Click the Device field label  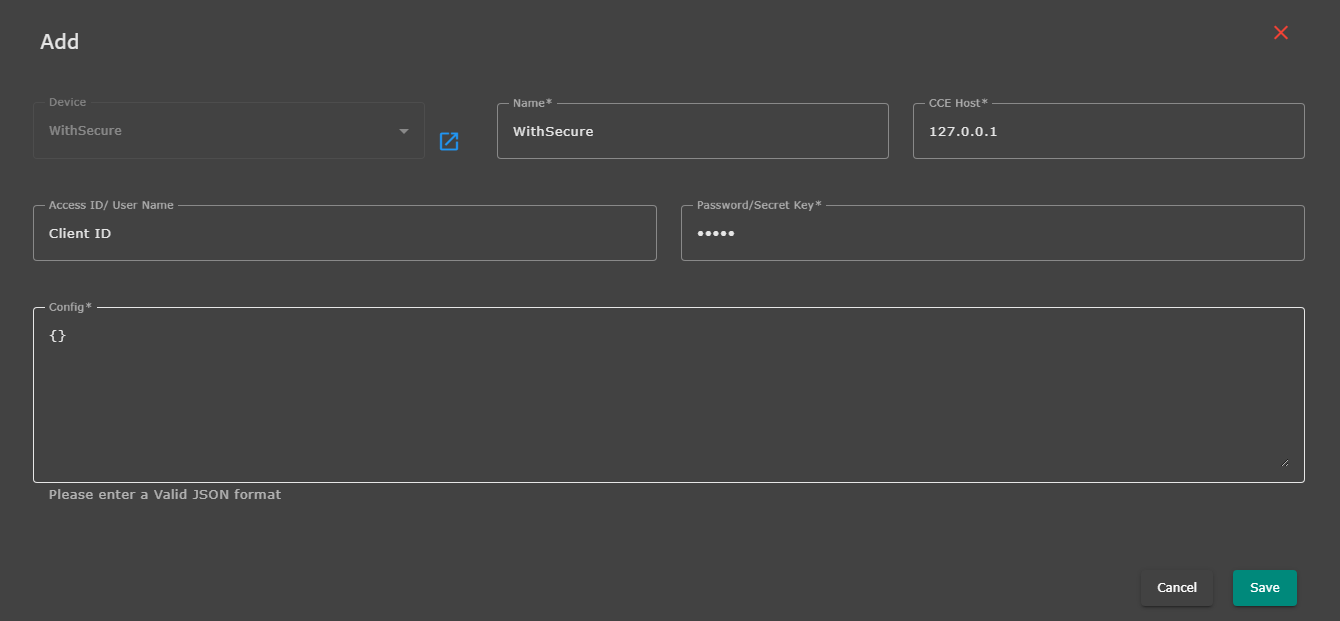68,102
